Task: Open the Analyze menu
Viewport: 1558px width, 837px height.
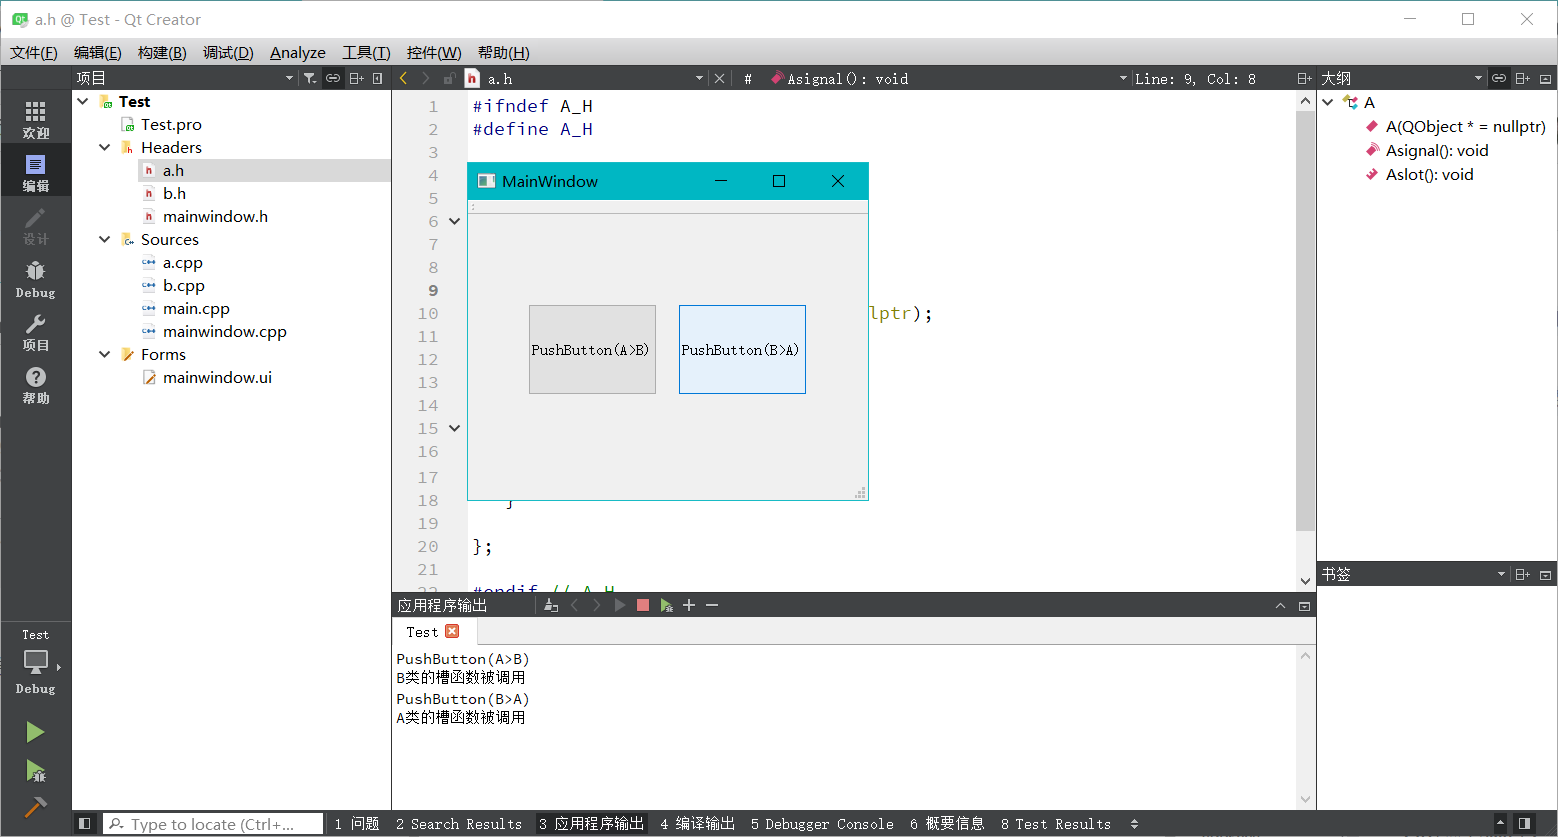Action: coord(298,52)
